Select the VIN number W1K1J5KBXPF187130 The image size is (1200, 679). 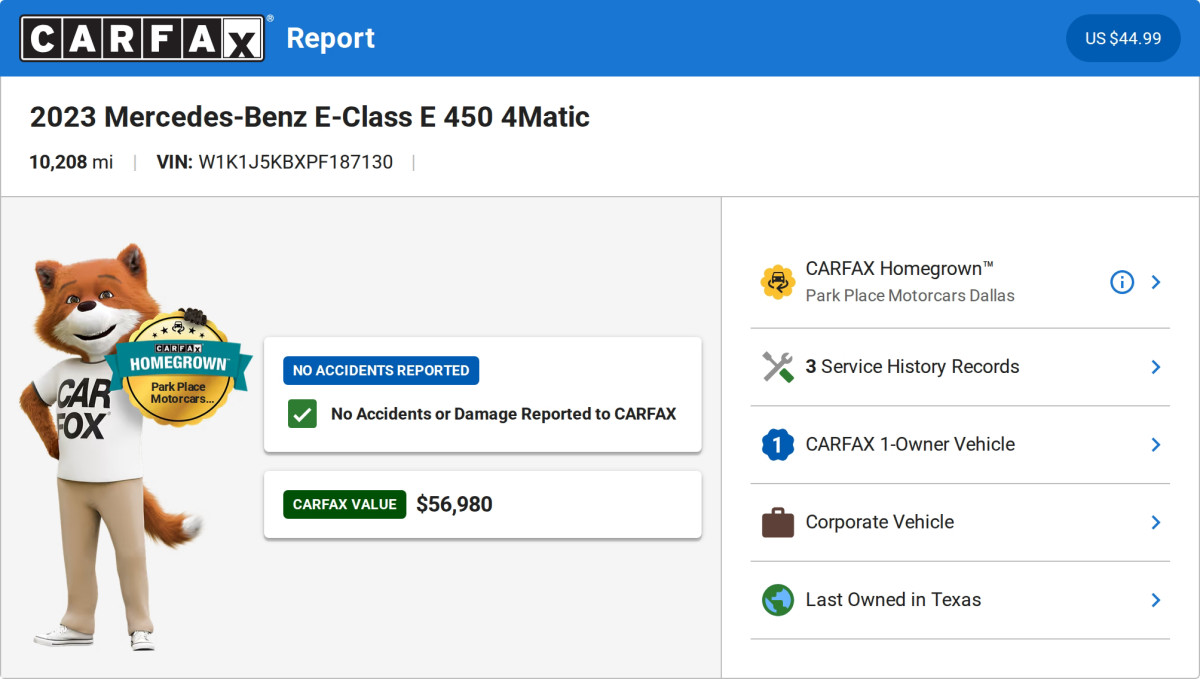point(296,162)
